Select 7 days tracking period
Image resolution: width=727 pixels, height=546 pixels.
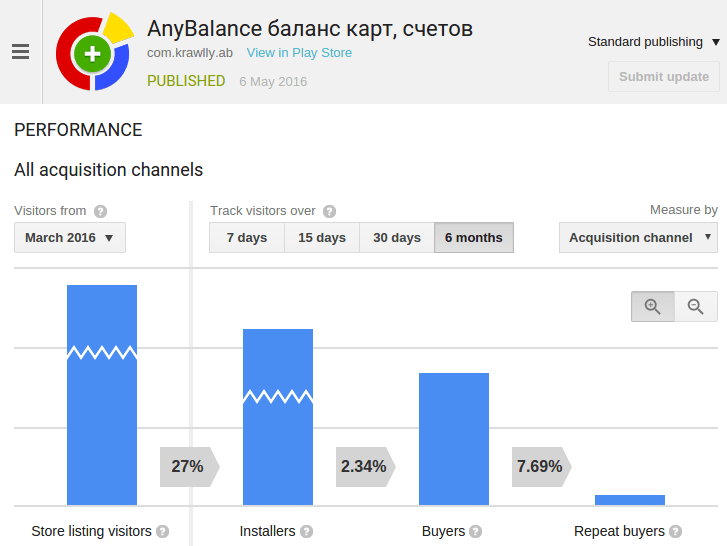point(247,238)
